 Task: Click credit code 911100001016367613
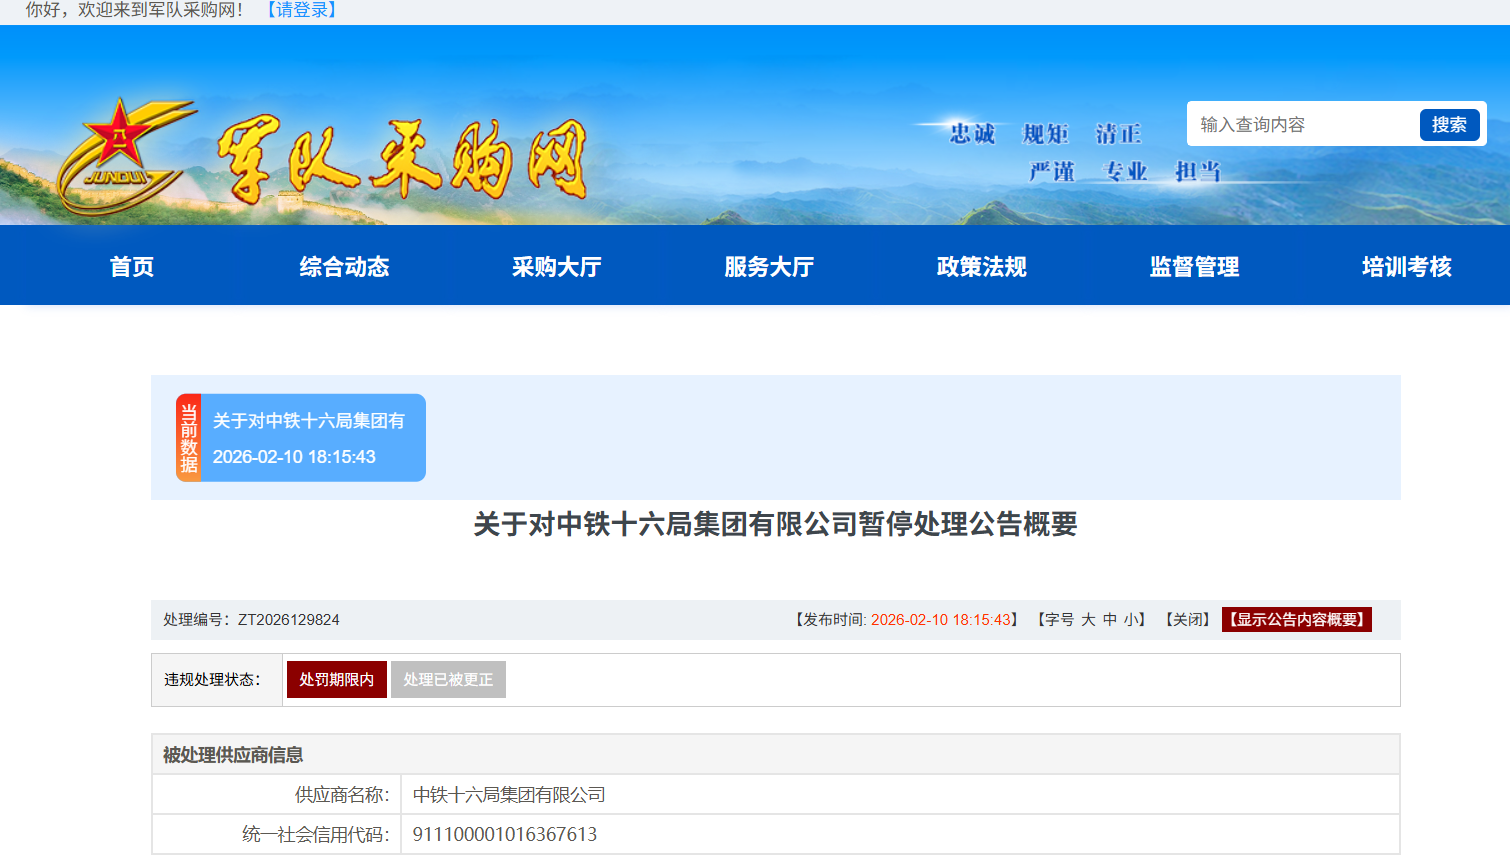click(x=505, y=834)
